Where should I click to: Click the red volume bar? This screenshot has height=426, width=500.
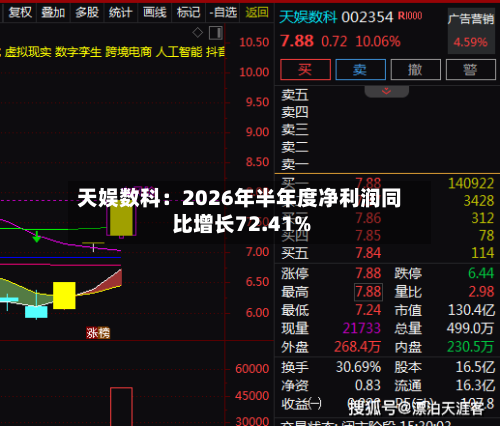121,407
